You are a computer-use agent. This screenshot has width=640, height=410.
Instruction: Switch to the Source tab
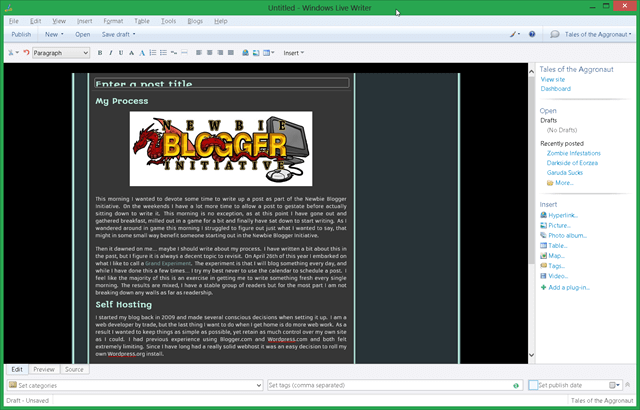(x=74, y=369)
